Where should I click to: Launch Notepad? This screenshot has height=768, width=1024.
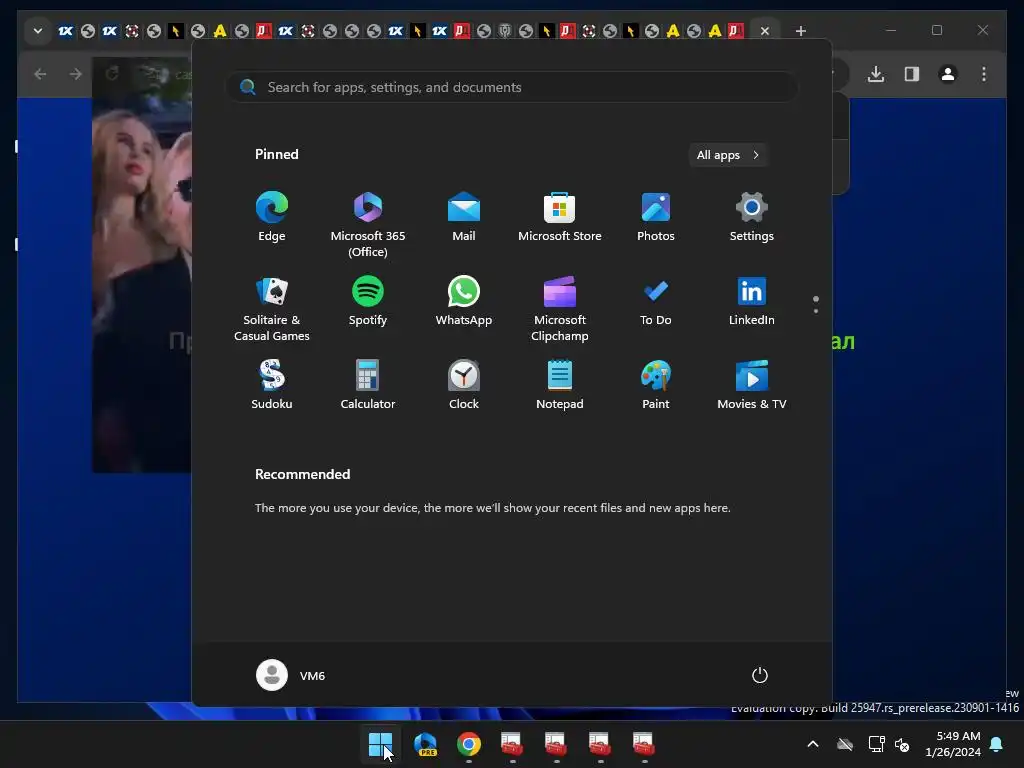[560, 385]
